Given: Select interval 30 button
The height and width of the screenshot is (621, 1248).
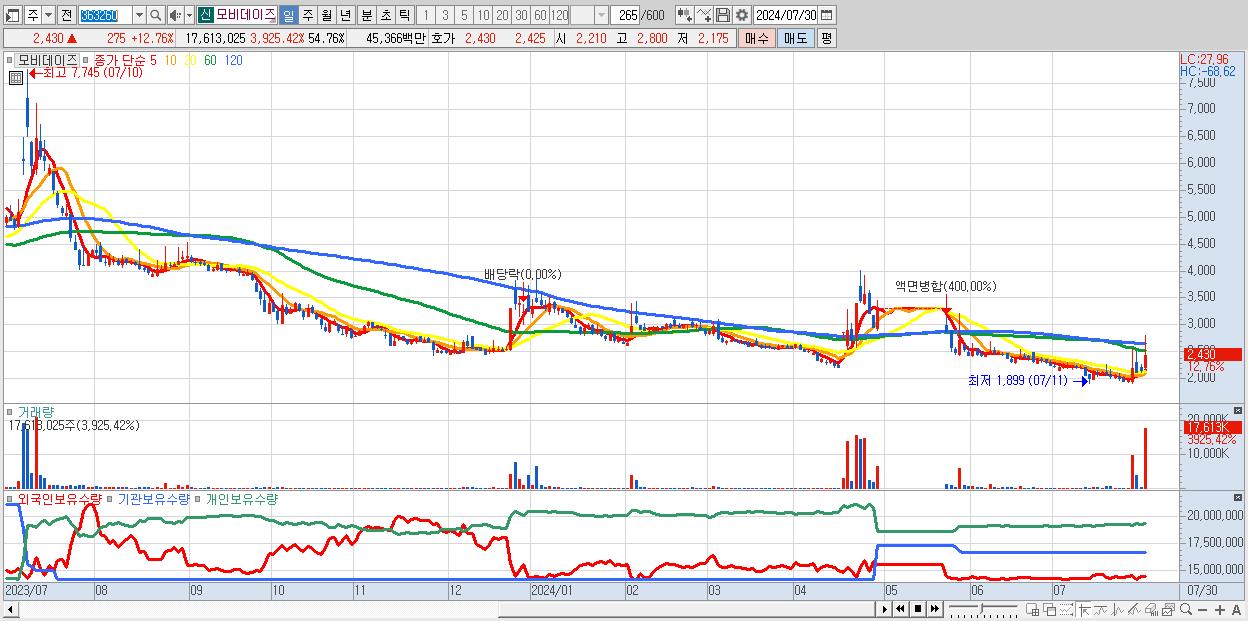Looking at the screenshot, I should tap(521, 15).
